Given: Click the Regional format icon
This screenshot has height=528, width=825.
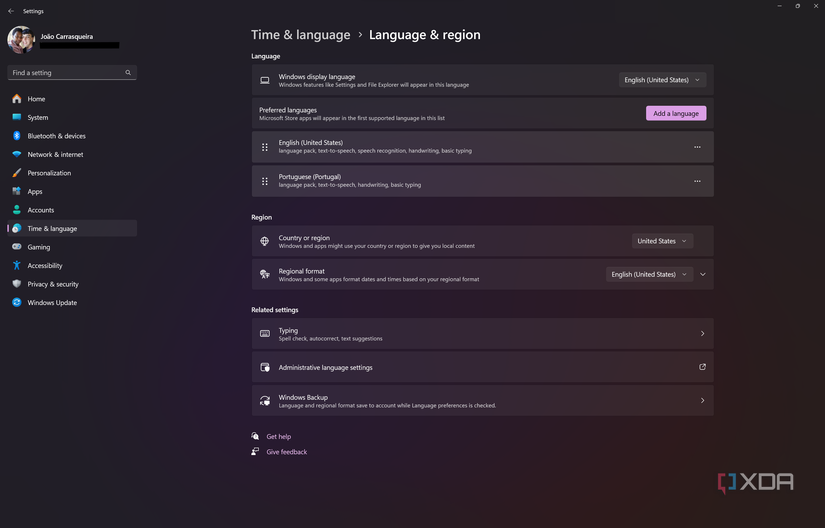Looking at the screenshot, I should [265, 275].
